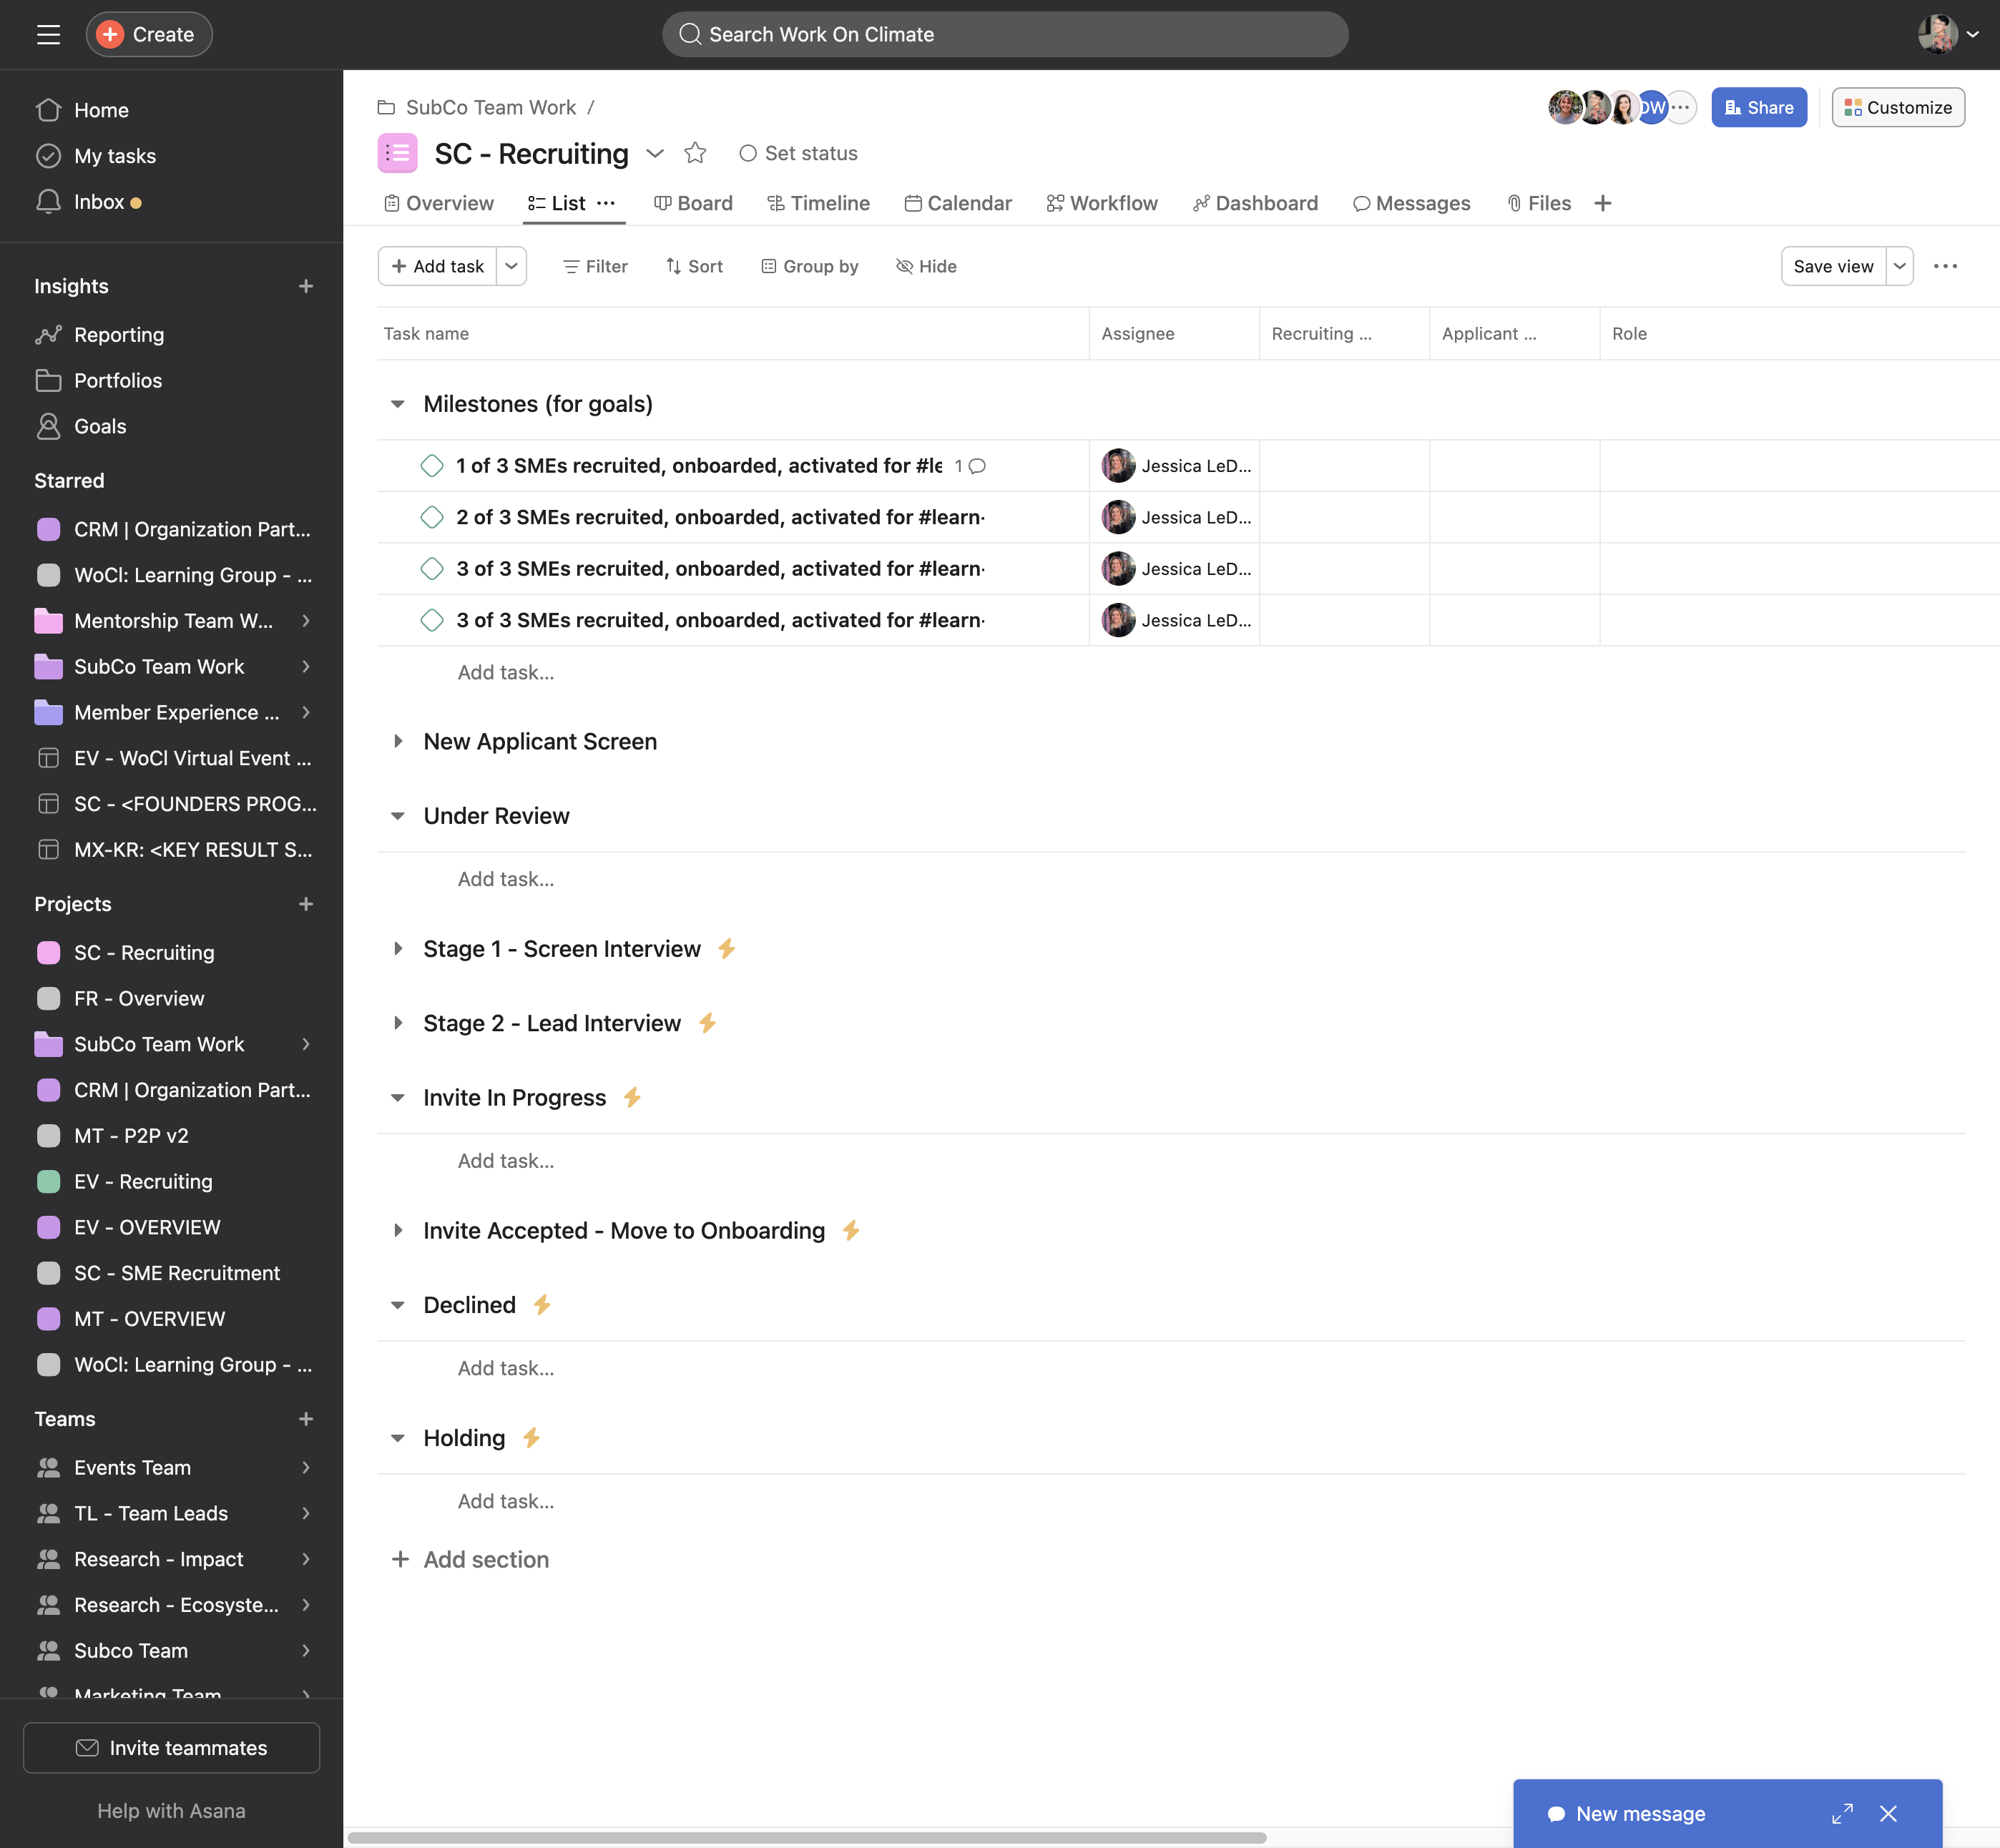The width and height of the screenshot is (2000, 1848).
Task: Click Add task button
Action: (438, 266)
